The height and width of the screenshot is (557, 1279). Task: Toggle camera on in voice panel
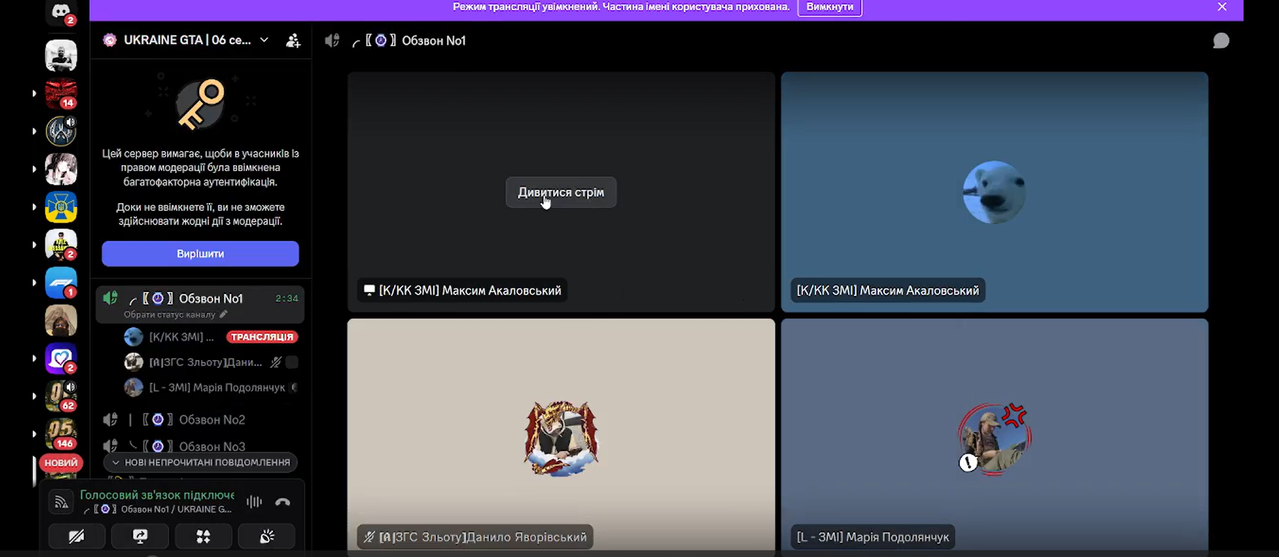click(x=77, y=537)
